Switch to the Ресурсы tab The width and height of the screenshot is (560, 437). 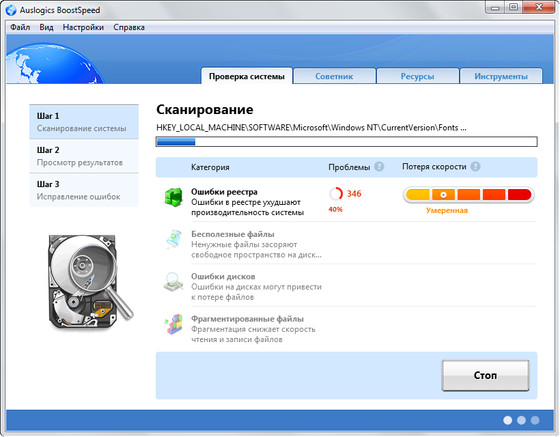click(x=418, y=76)
